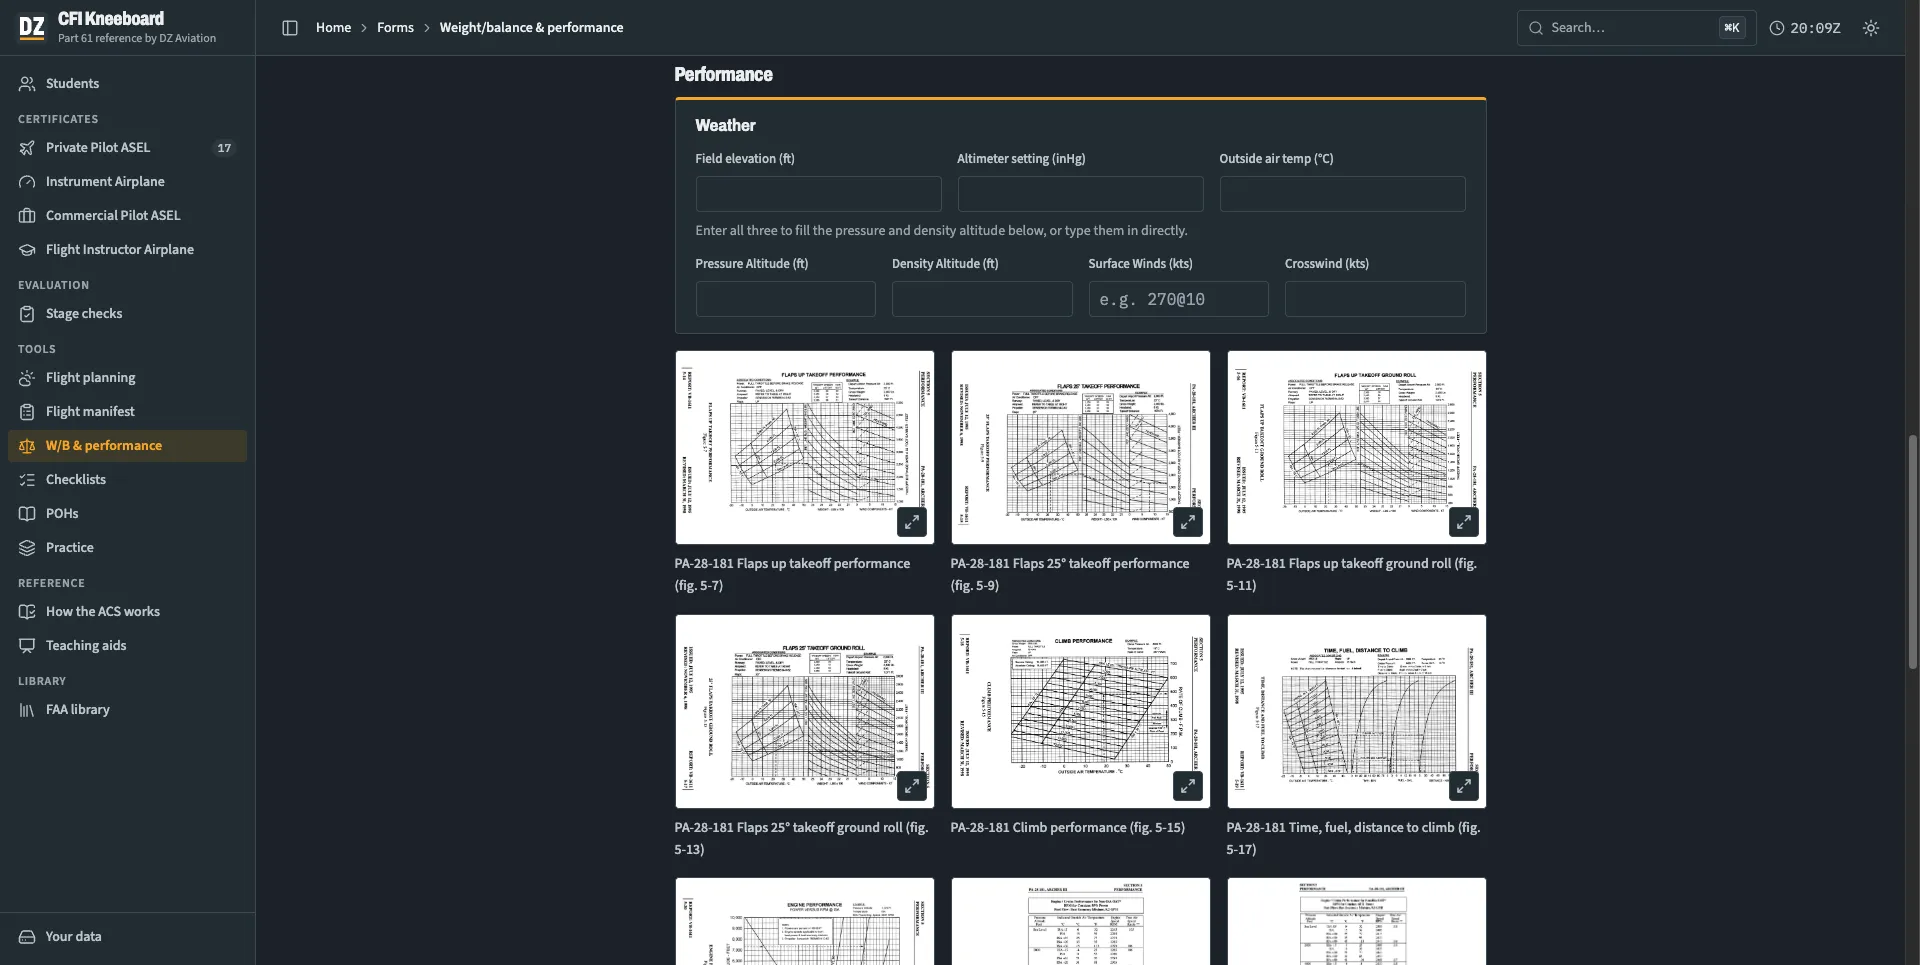
Task: Expand the Flaps up takeoff performance chart
Action: (x=911, y=522)
